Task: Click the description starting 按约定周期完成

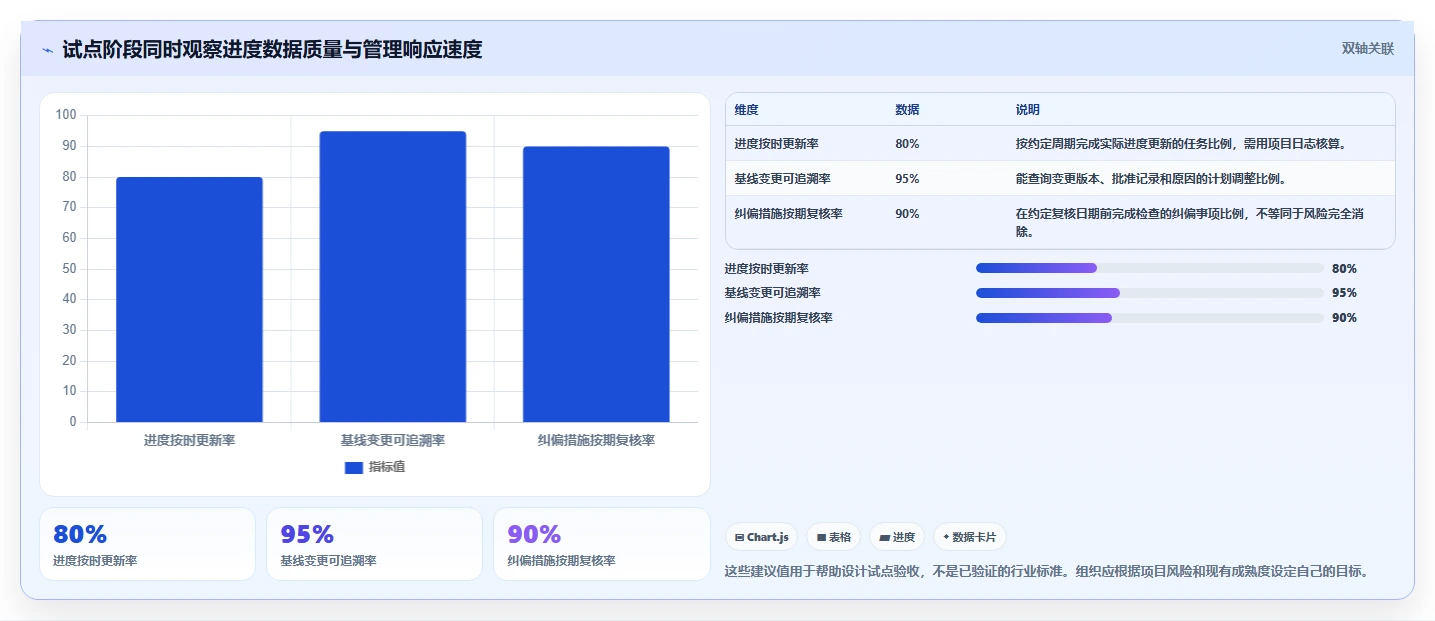Action: point(1181,144)
